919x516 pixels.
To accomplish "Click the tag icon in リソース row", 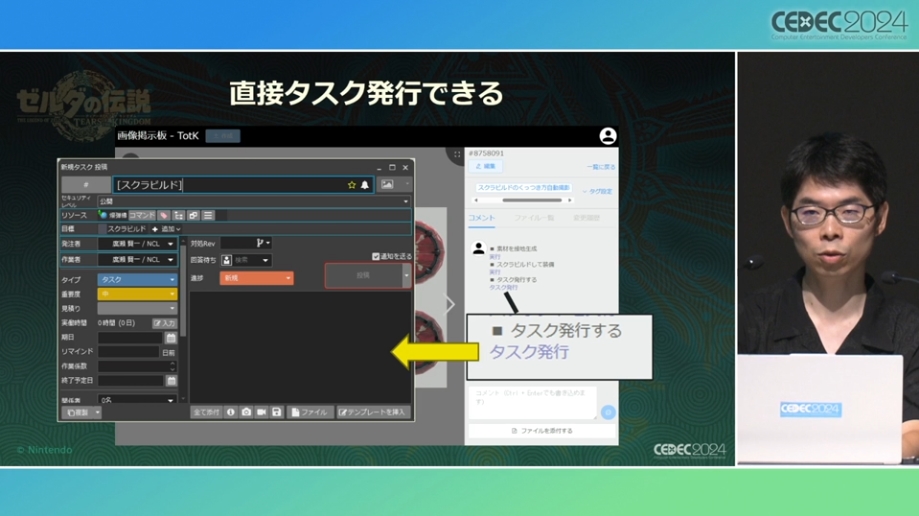I will [164, 215].
